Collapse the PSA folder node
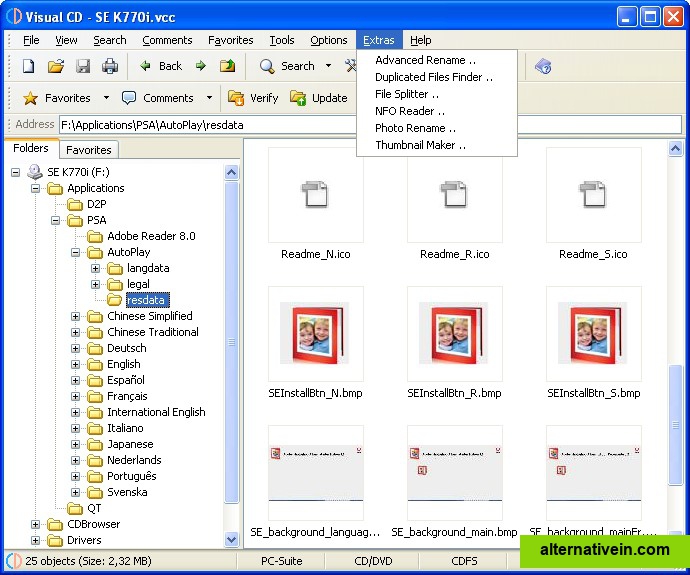This screenshot has height=575, width=690. [55, 220]
